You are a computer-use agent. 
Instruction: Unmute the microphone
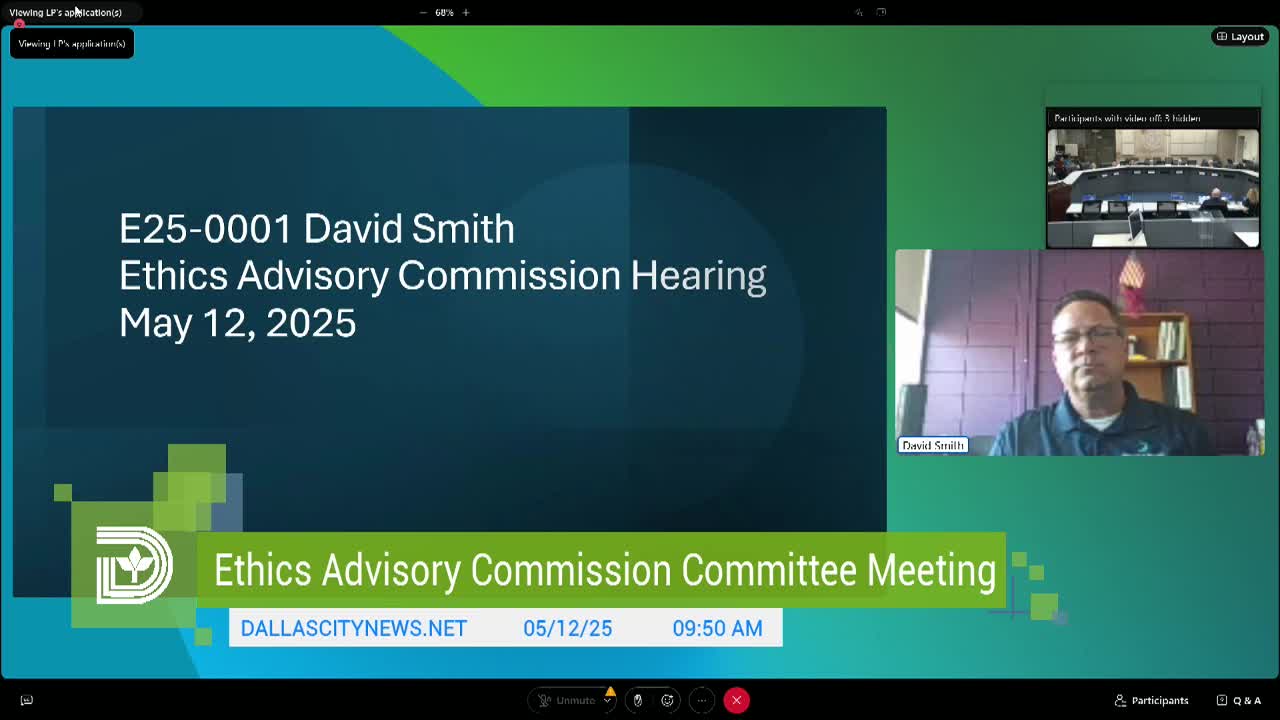click(x=566, y=700)
